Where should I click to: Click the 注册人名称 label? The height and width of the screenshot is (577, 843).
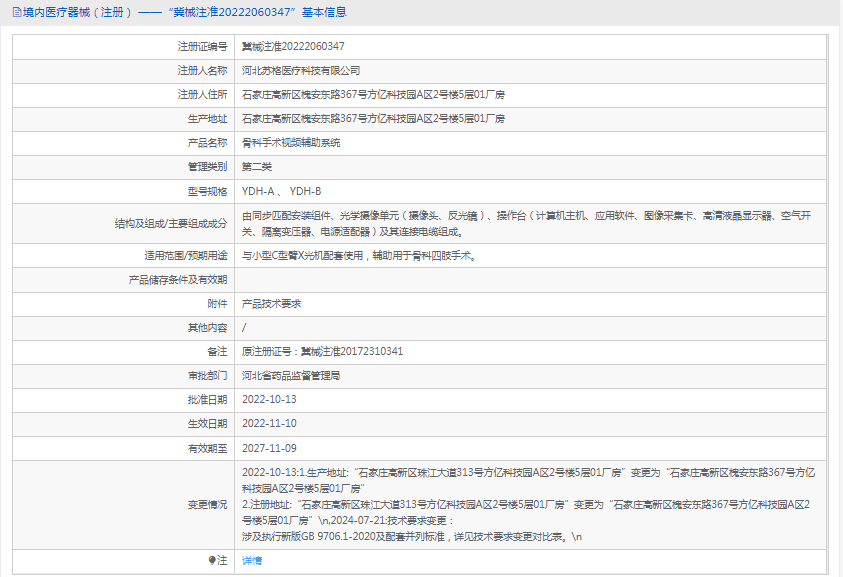tap(202, 70)
